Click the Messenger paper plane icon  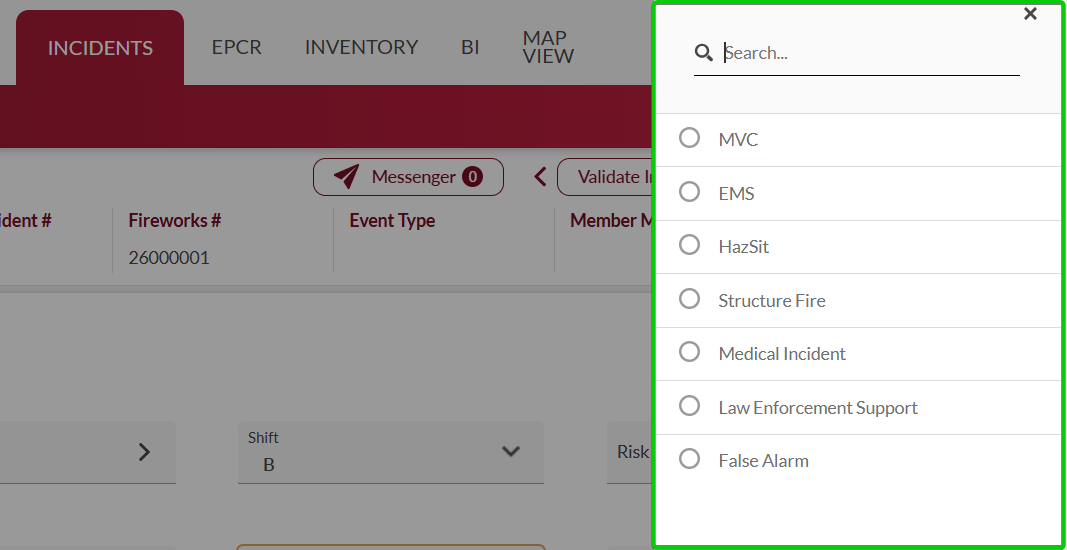click(346, 177)
